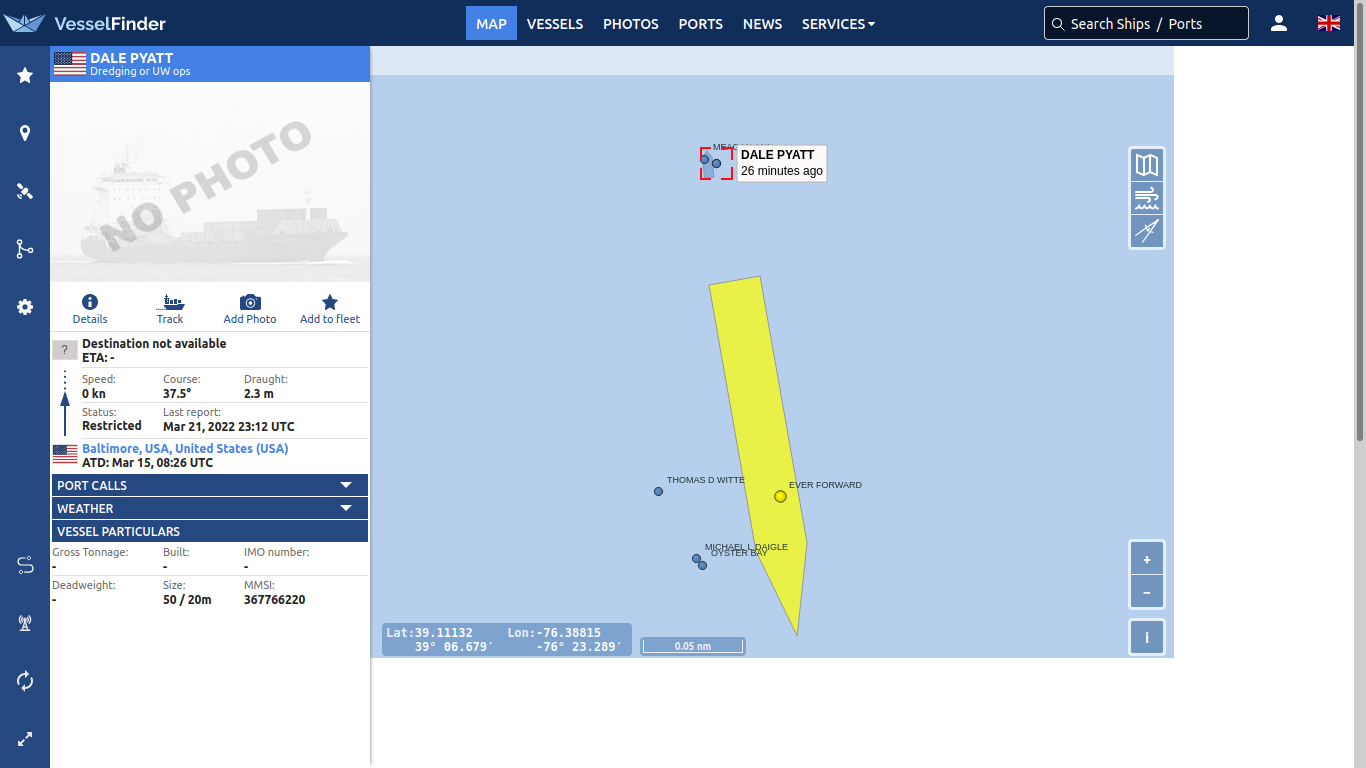Change language via UK flag
The width and height of the screenshot is (1366, 768).
coord(1329,23)
